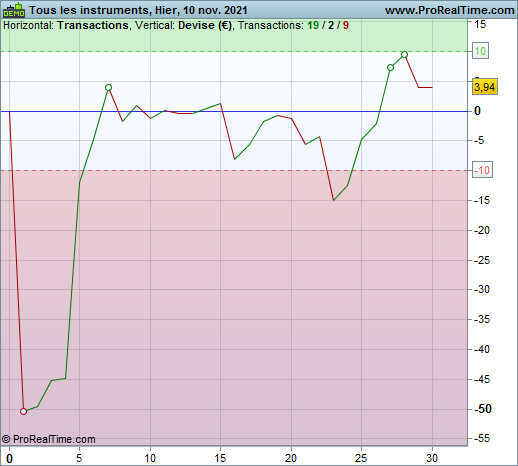Click the 0 label on the vertical axis
518x466 pixels.
[477, 111]
